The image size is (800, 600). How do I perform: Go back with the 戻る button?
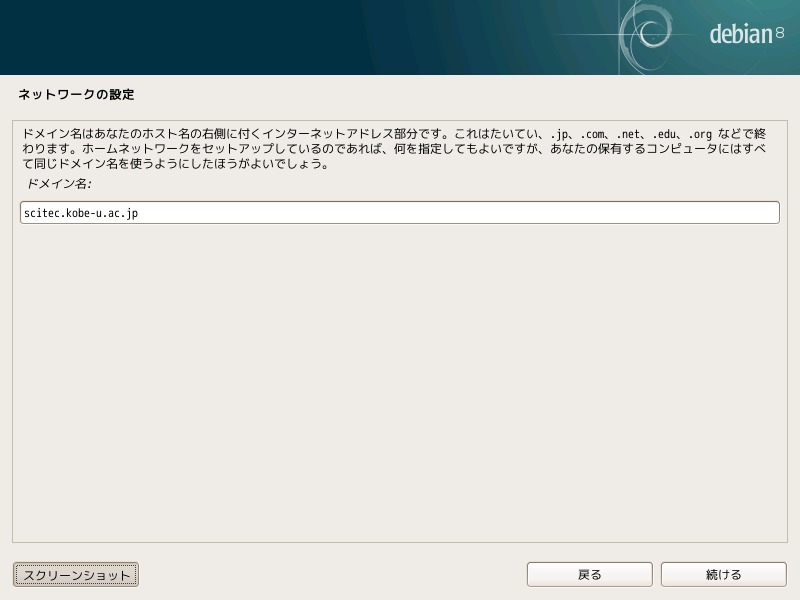589,574
